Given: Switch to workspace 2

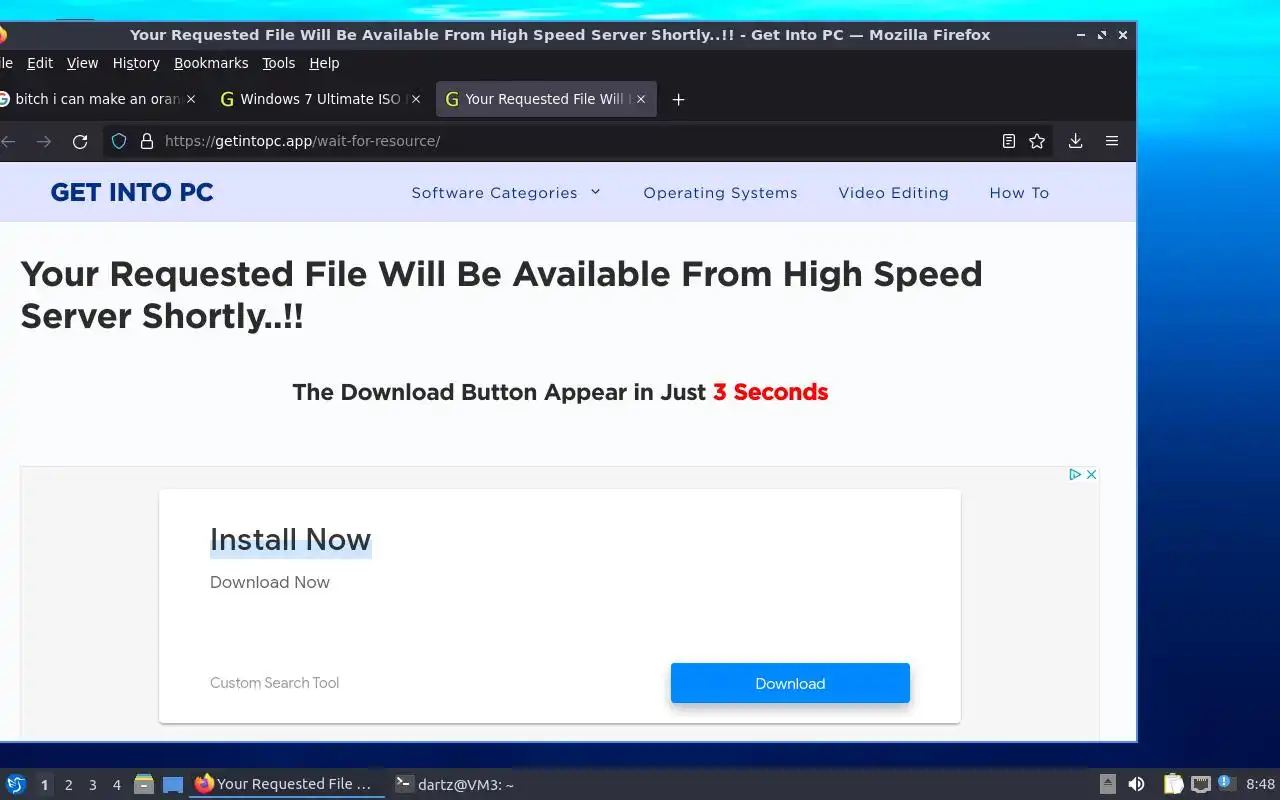Looking at the screenshot, I should click(x=68, y=785).
